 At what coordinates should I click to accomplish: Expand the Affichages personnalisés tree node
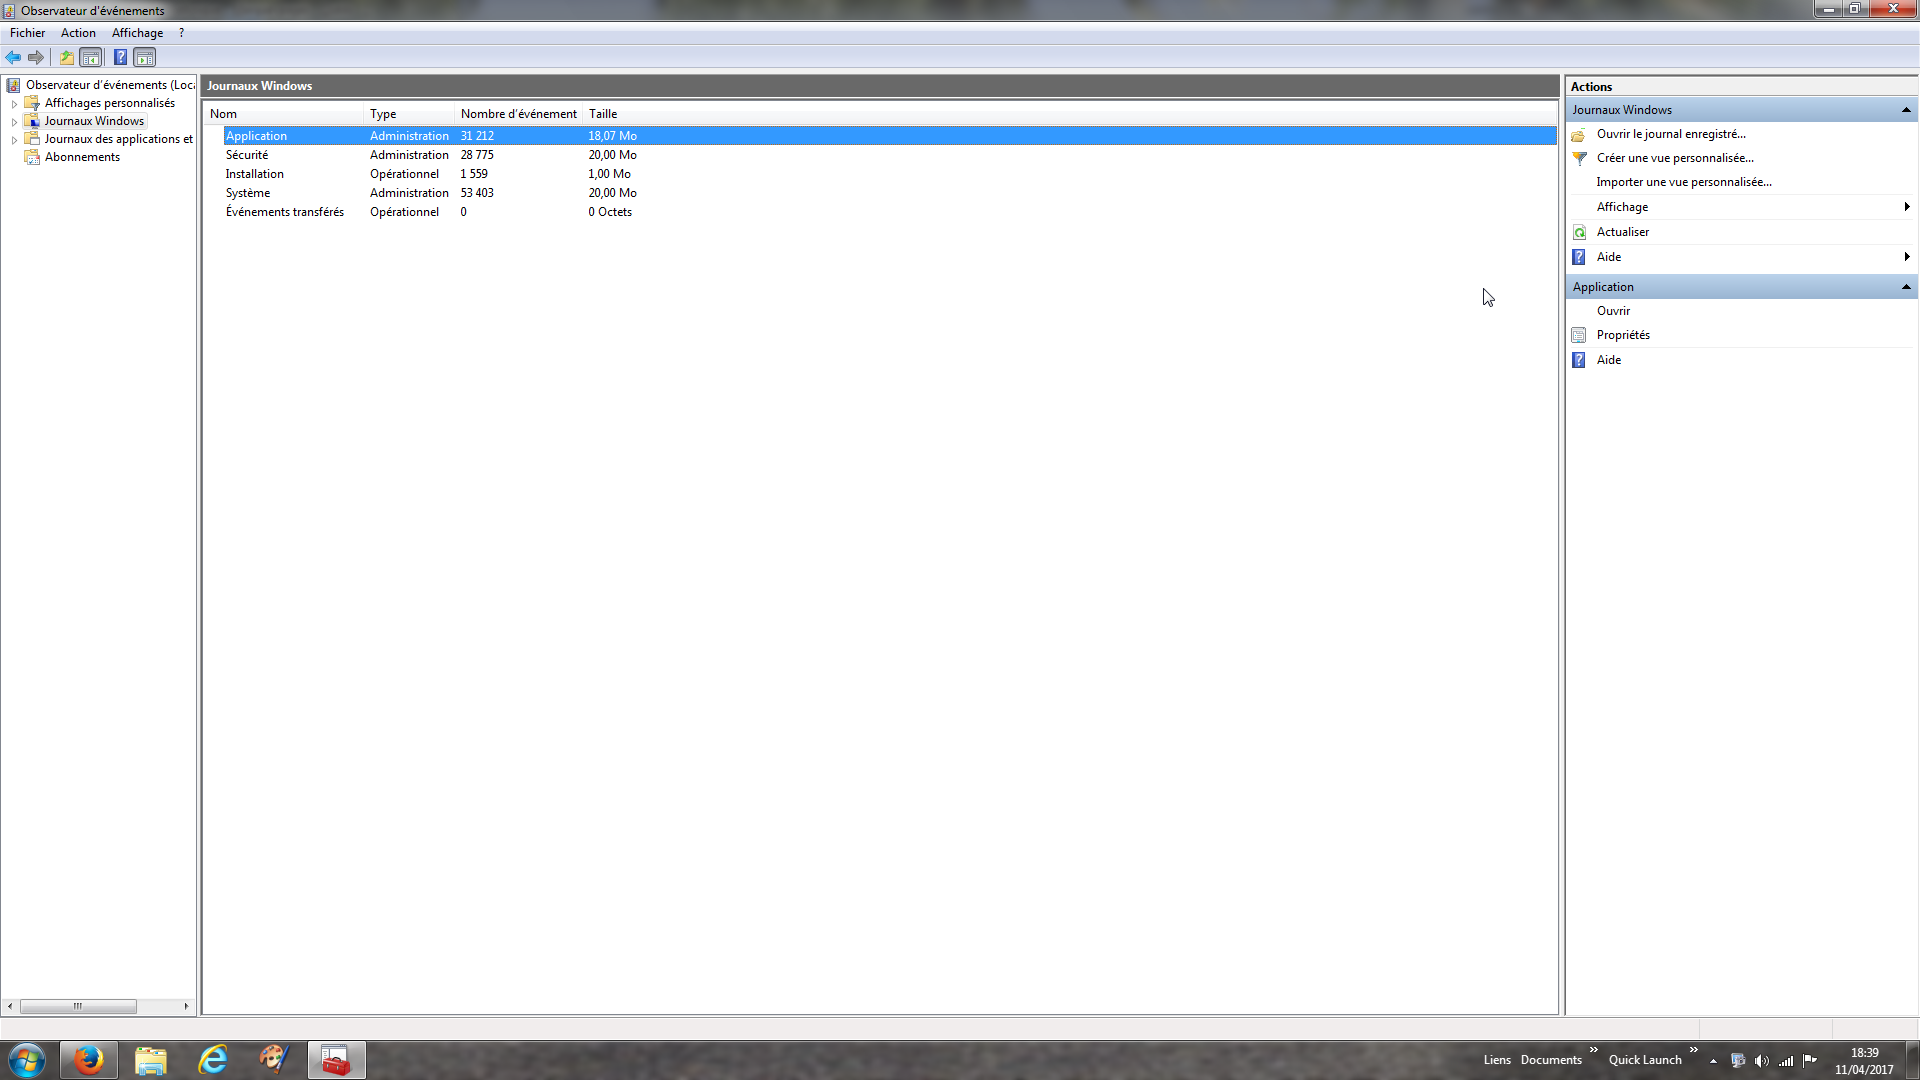14,104
